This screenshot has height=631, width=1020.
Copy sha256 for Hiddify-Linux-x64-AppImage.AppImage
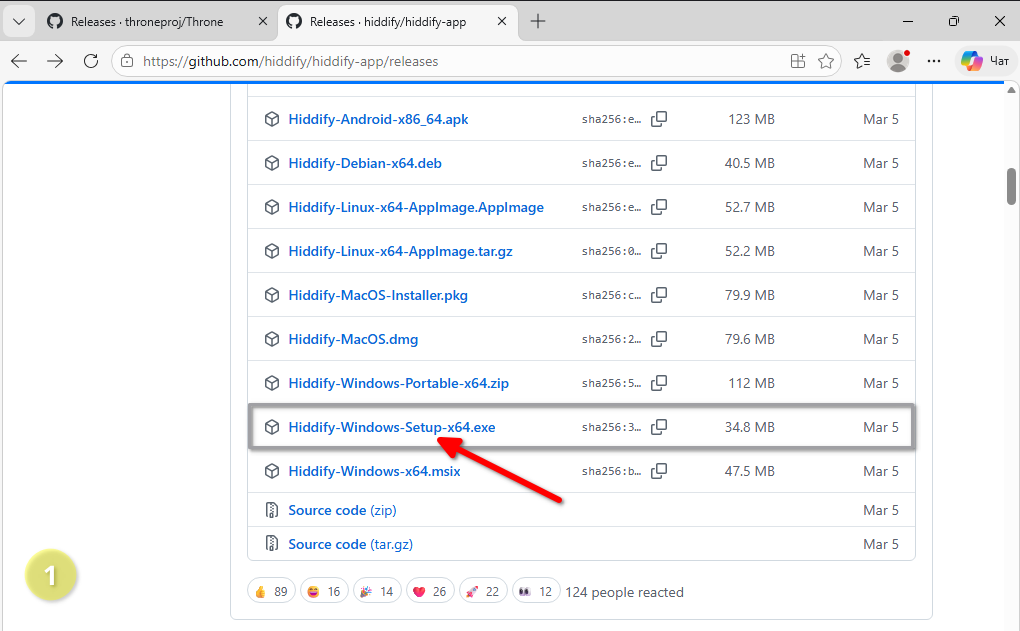coord(659,207)
